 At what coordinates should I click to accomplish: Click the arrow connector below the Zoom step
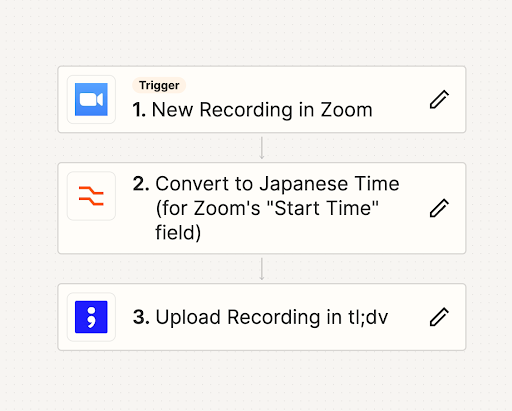(262, 148)
